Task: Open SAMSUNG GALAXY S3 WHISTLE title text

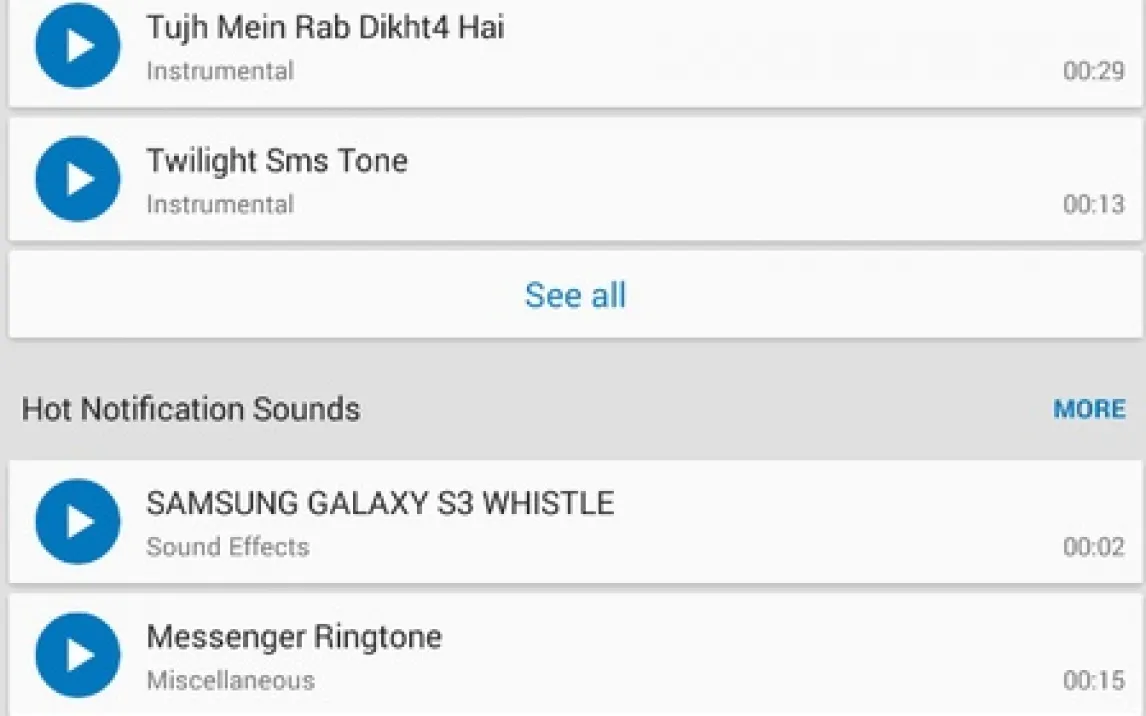Action: [x=380, y=503]
